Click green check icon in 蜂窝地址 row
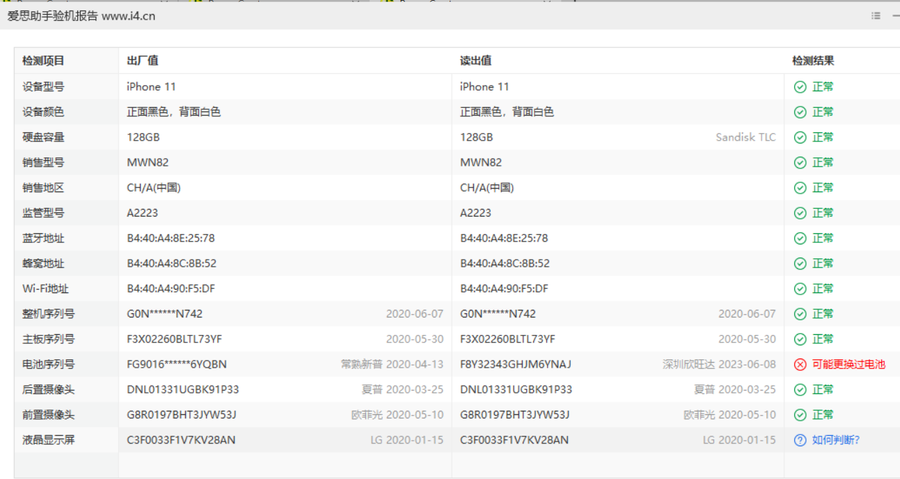 pos(800,264)
